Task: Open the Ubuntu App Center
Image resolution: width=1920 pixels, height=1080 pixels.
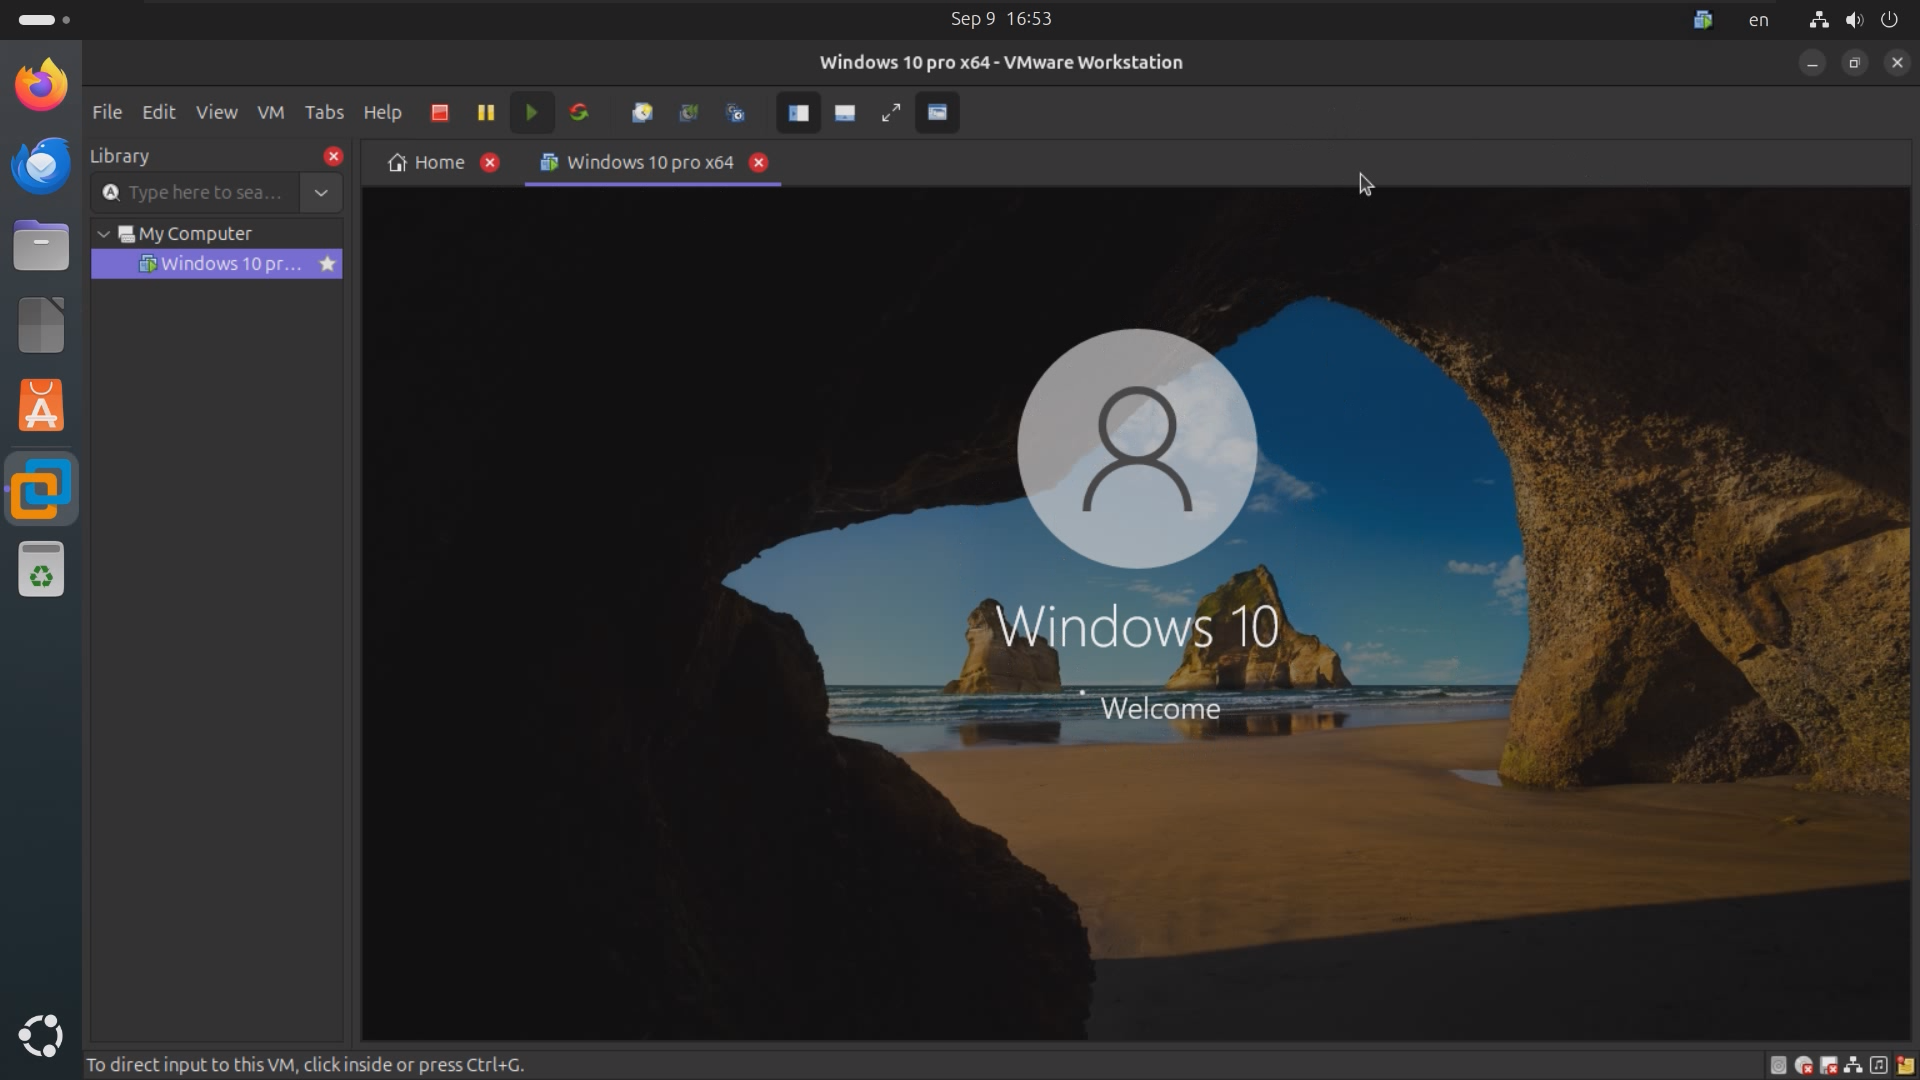Action: tap(41, 406)
